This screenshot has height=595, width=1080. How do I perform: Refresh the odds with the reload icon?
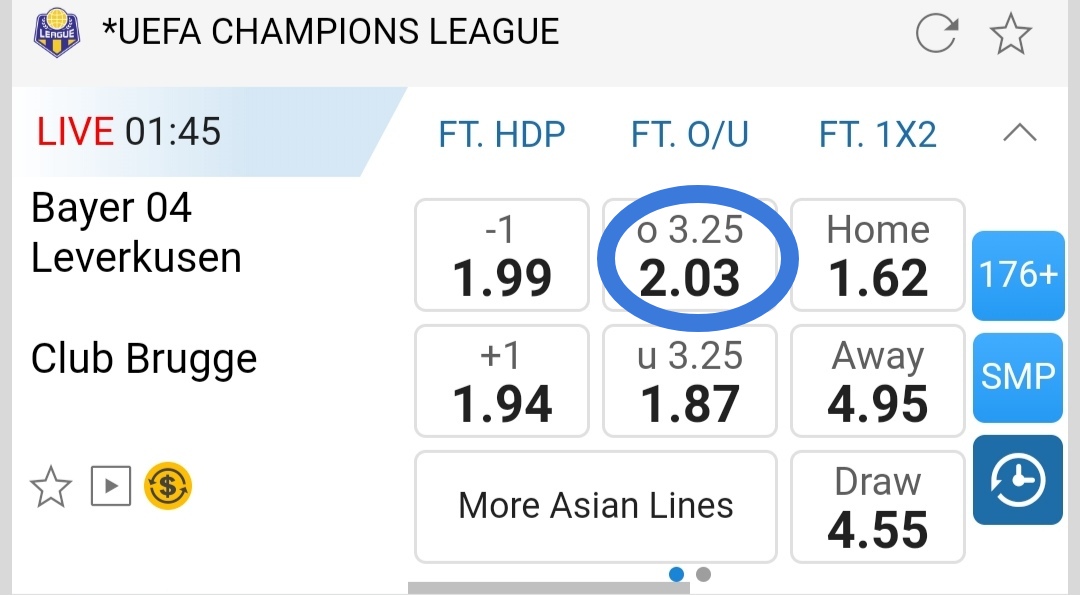coord(937,35)
